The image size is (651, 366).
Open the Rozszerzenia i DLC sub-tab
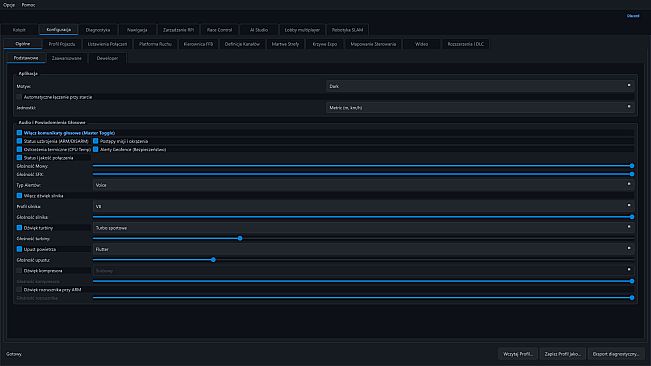(465, 44)
